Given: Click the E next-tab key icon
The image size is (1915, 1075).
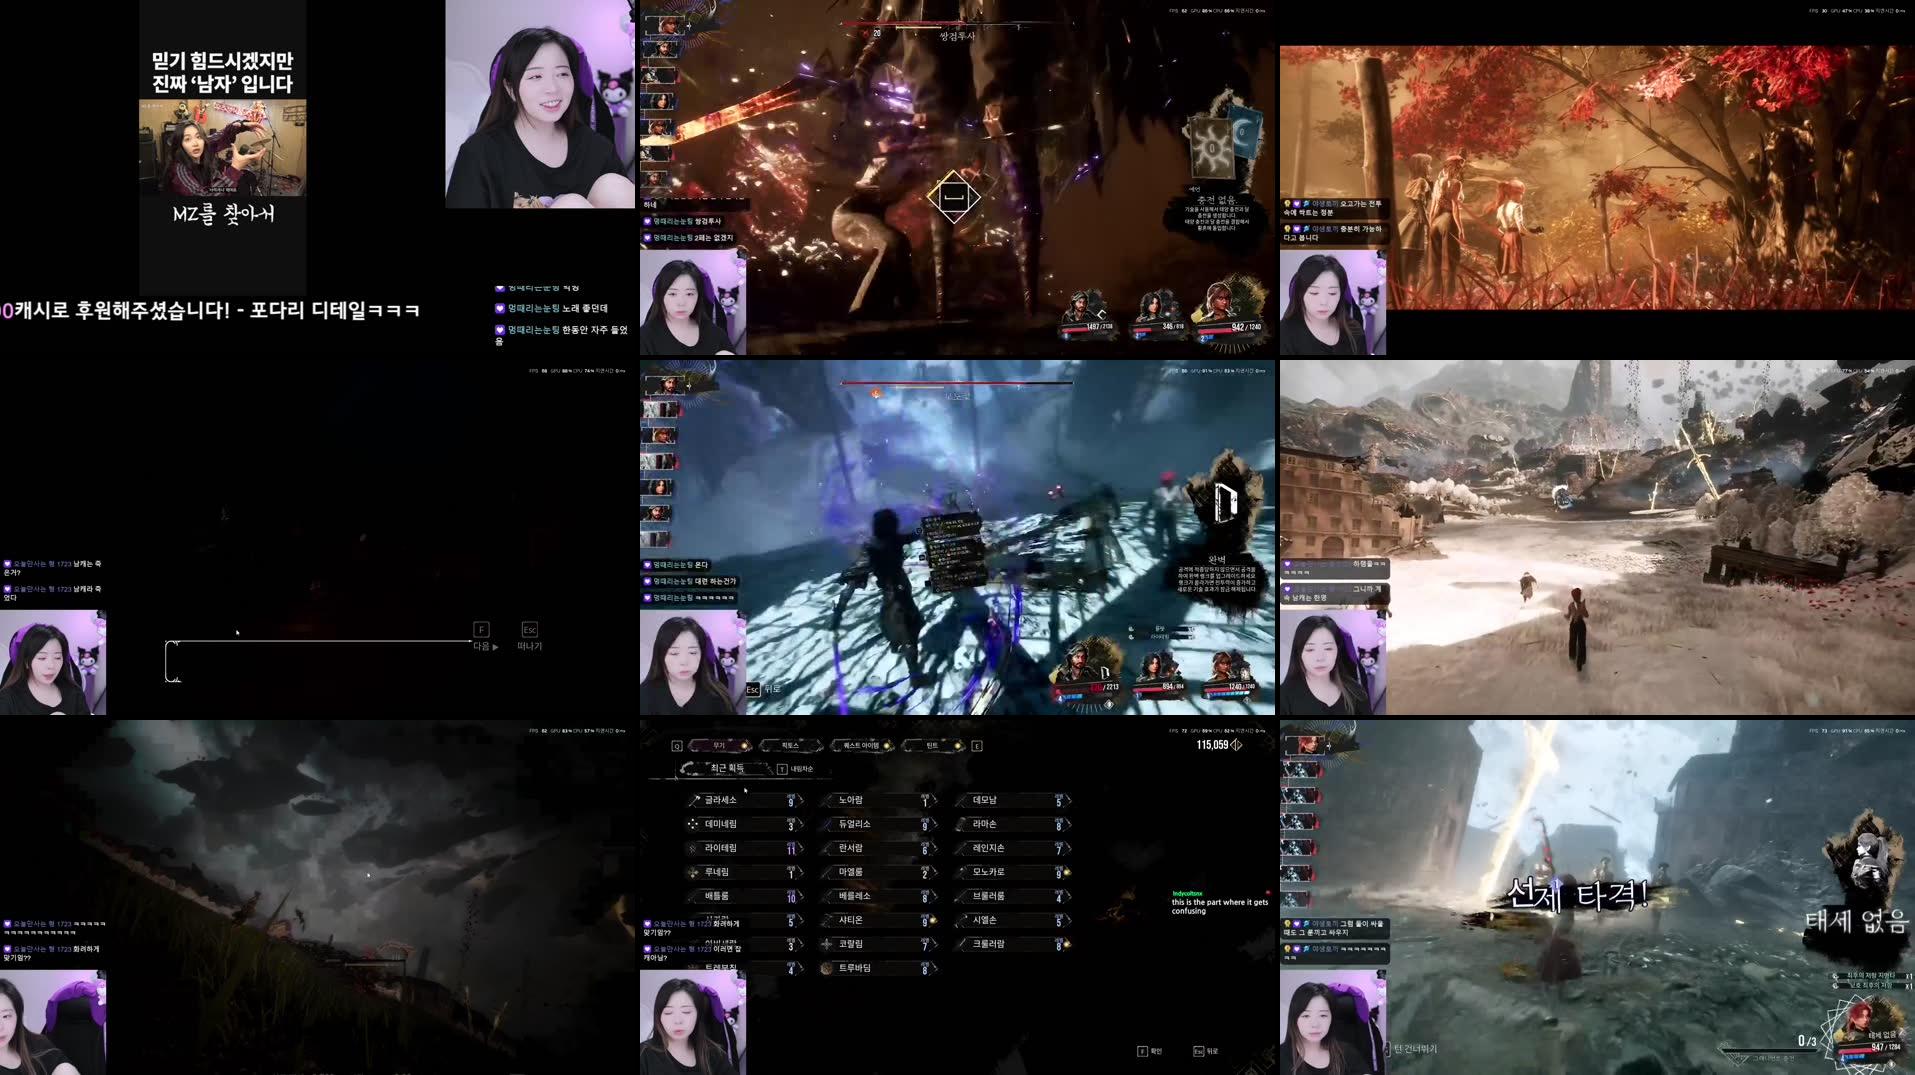Looking at the screenshot, I should click(977, 746).
